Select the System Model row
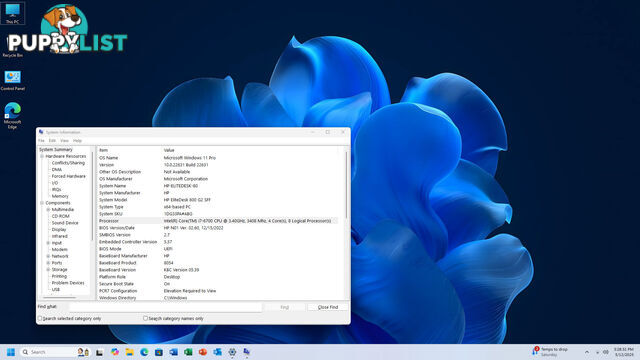640x360 pixels. point(218,200)
